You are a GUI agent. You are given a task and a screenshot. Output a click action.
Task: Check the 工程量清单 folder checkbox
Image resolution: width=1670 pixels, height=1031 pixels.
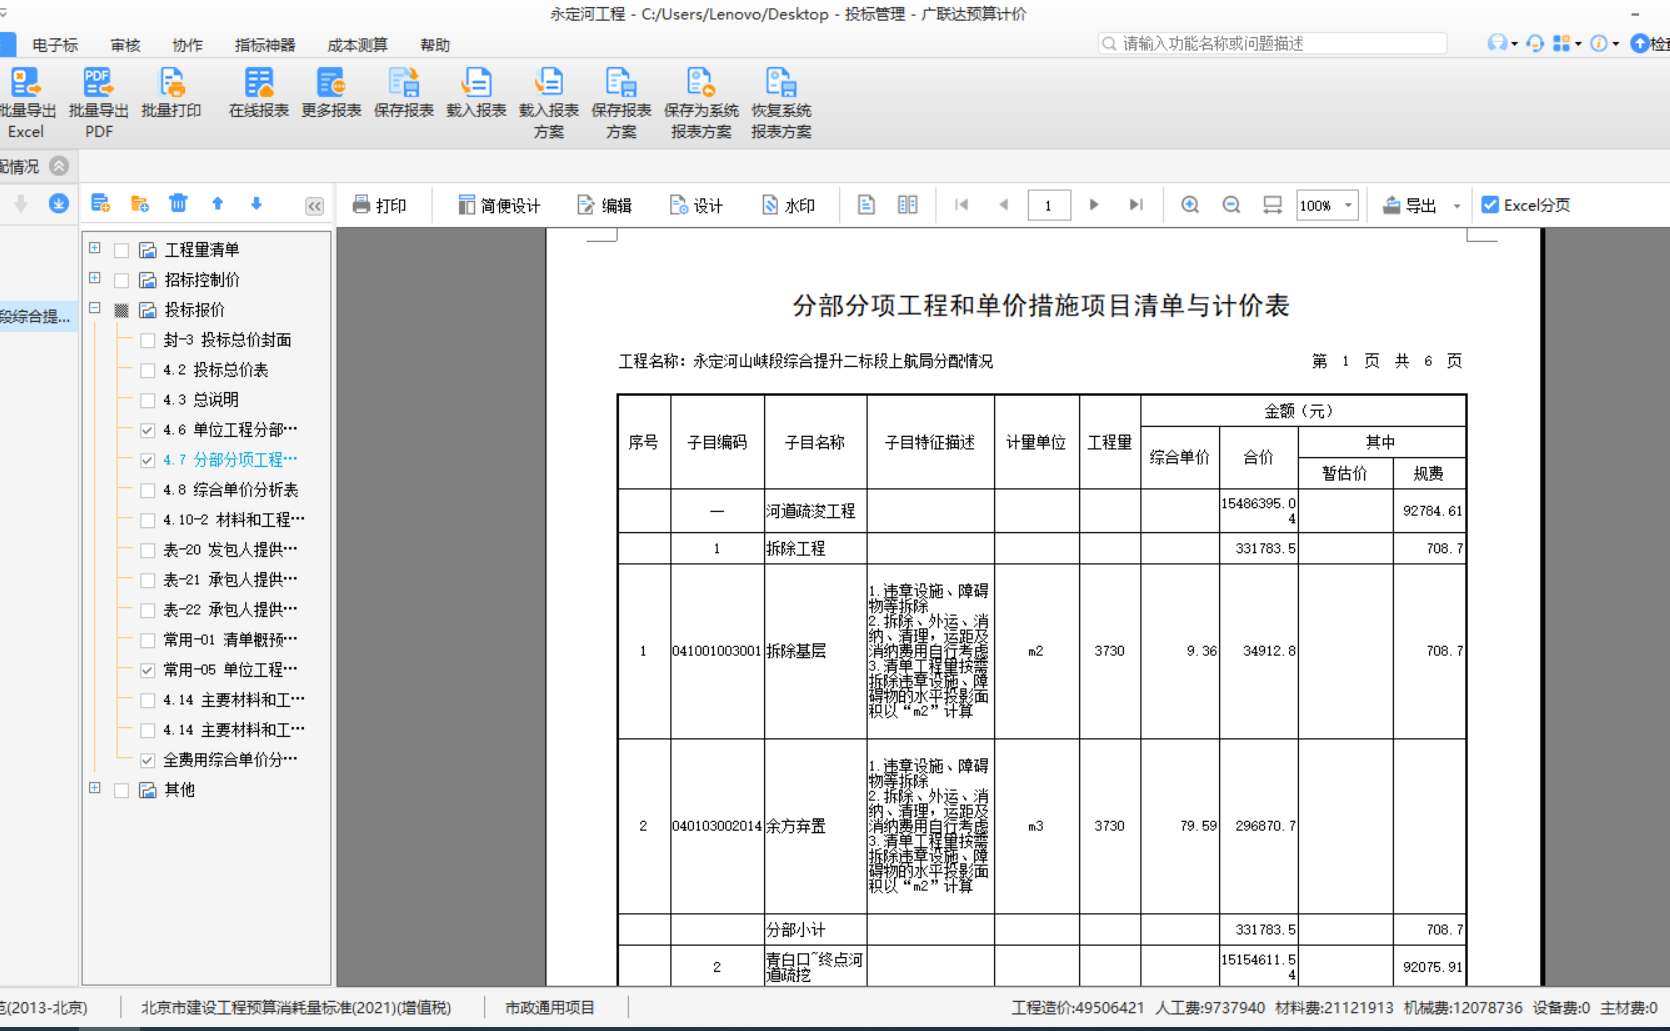(121, 250)
